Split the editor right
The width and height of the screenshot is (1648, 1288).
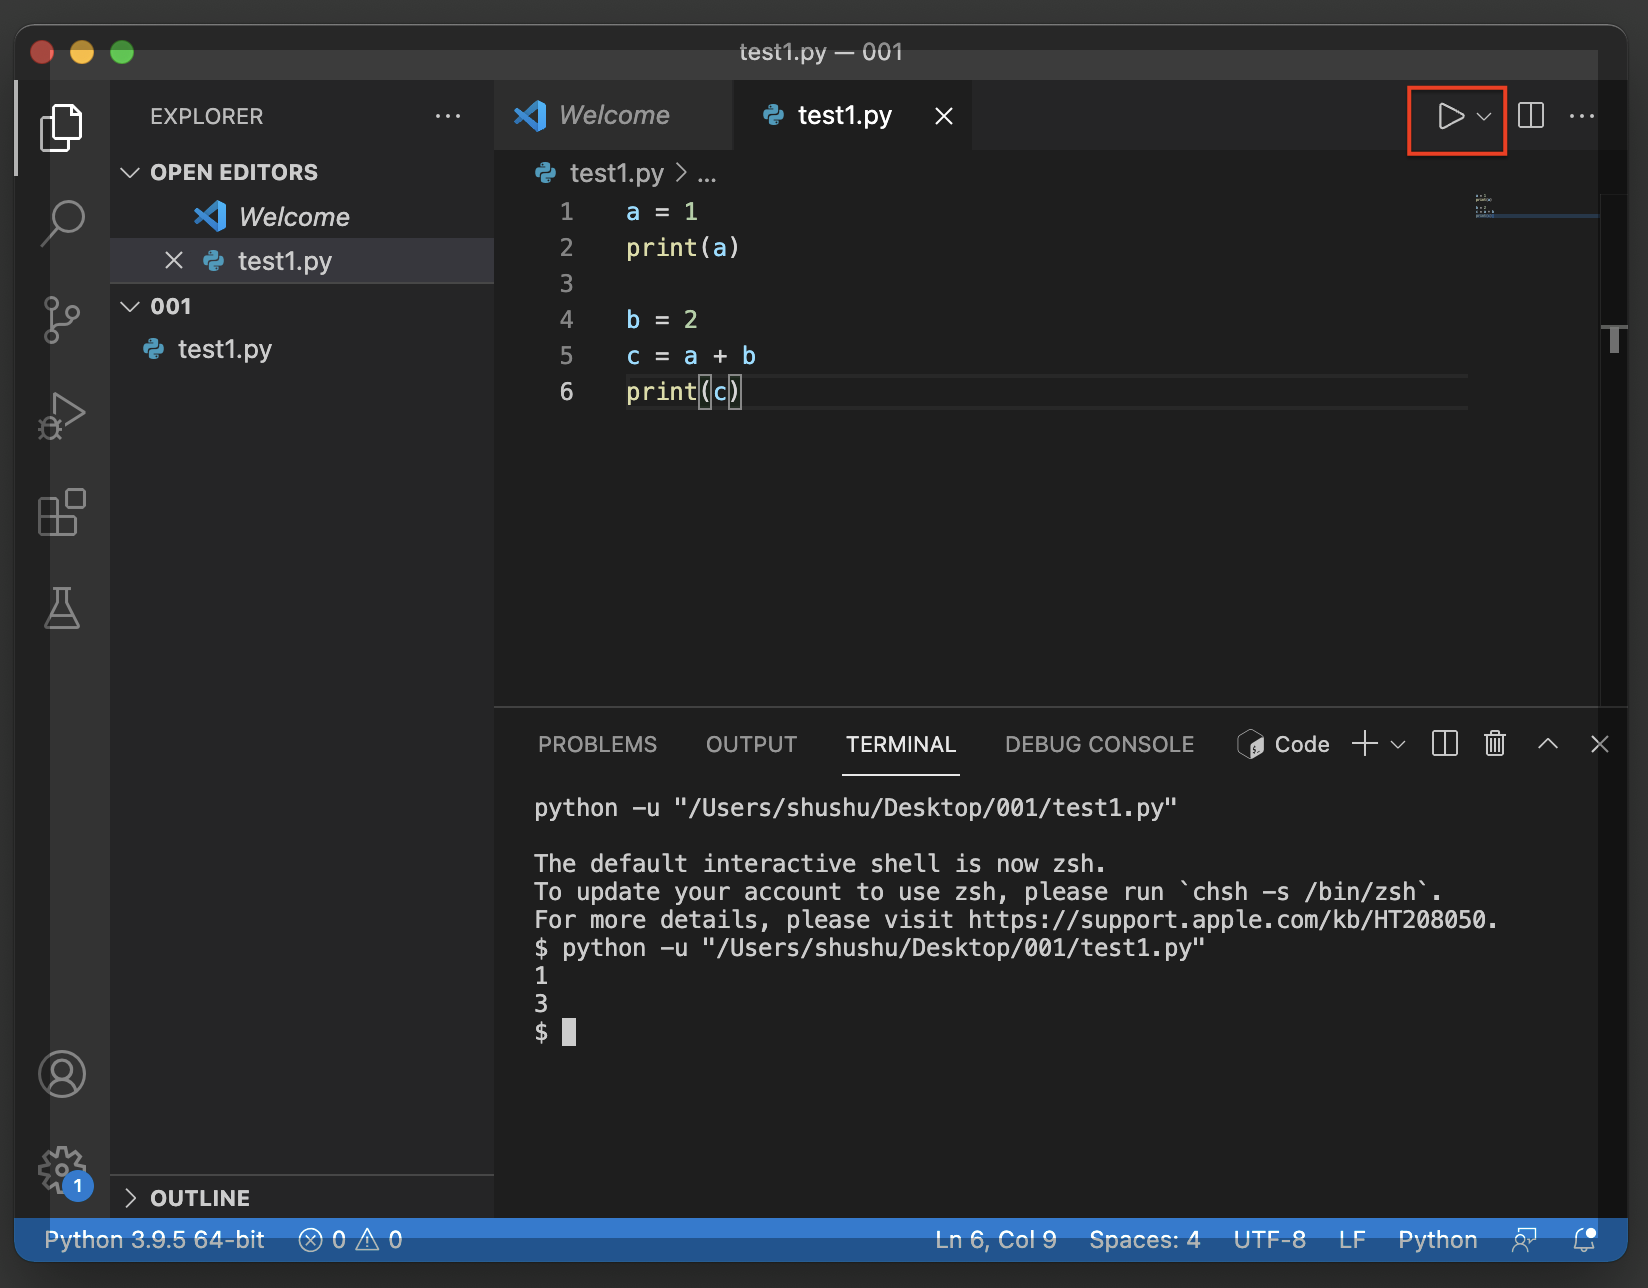click(1530, 116)
